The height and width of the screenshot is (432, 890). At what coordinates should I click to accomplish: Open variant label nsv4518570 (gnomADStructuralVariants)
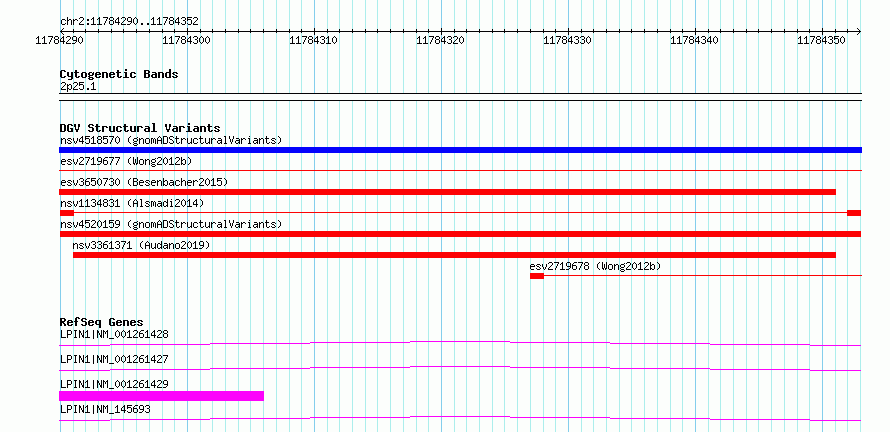point(171,140)
